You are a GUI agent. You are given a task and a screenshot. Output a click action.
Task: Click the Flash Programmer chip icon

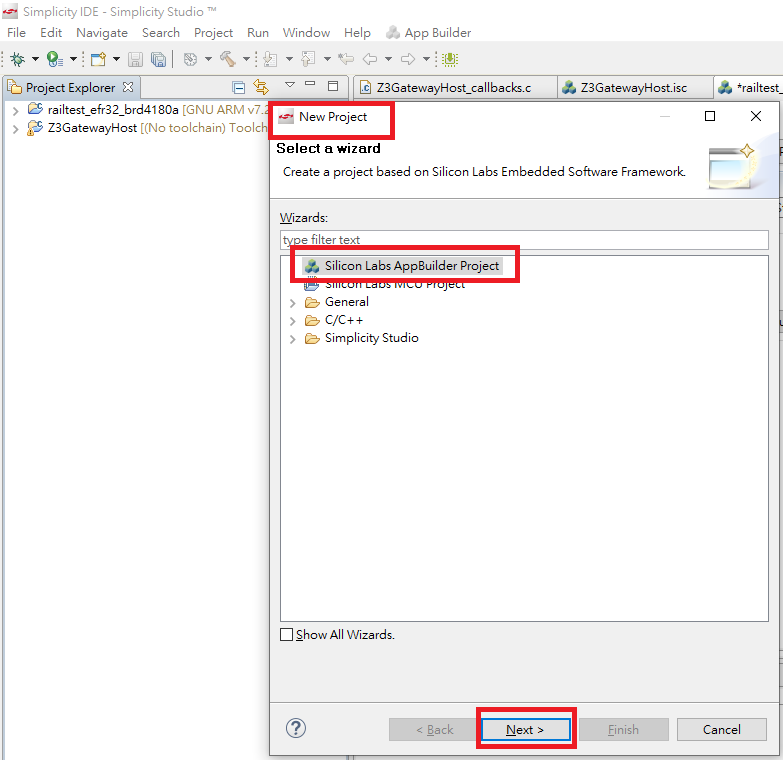tap(450, 59)
